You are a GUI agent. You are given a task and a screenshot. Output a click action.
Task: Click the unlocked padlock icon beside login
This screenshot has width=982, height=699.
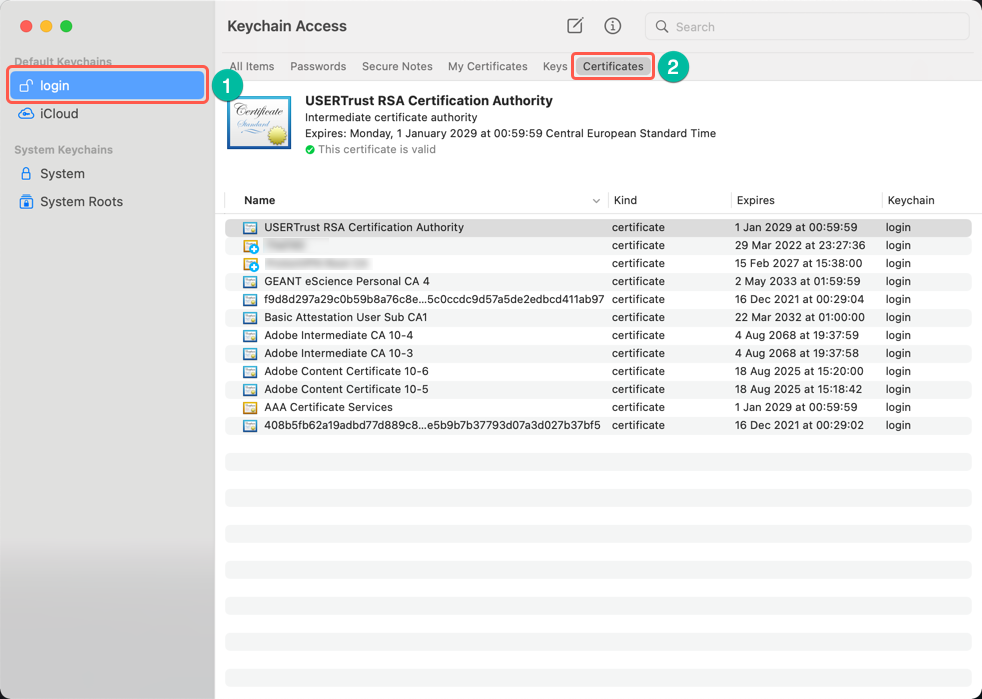coord(26,85)
